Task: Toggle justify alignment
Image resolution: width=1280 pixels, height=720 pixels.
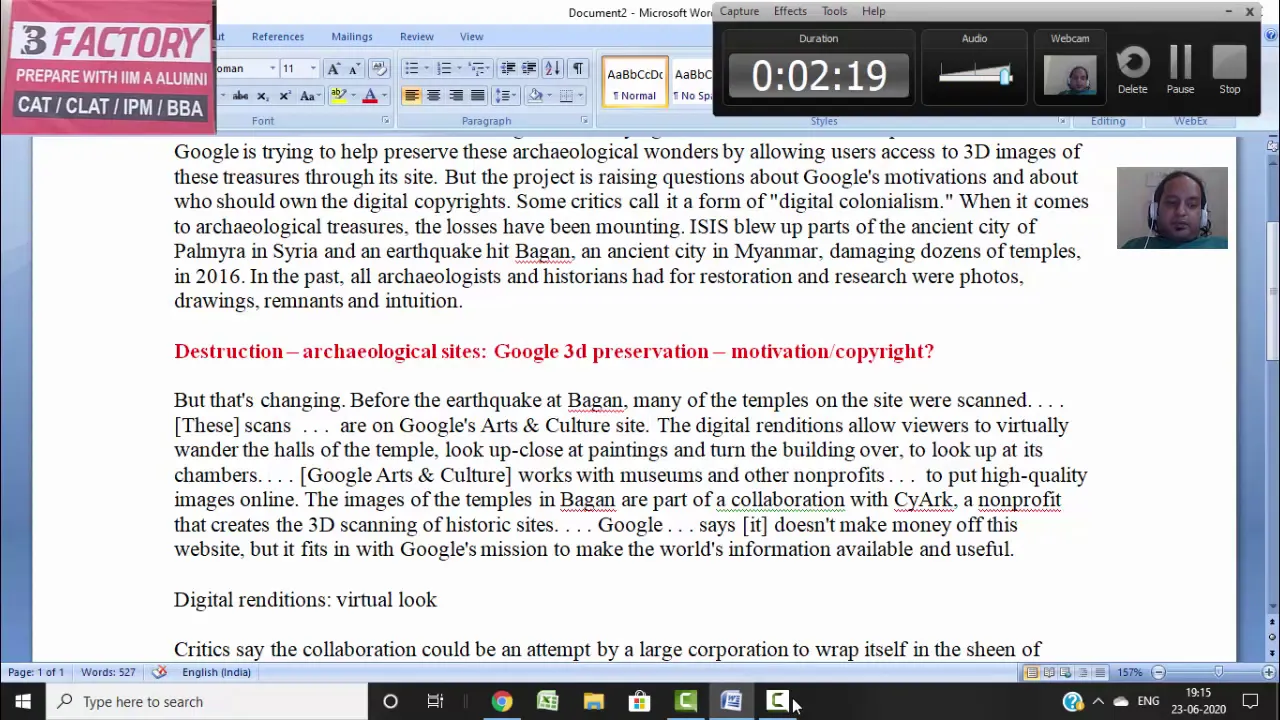Action: pyautogui.click(x=477, y=96)
